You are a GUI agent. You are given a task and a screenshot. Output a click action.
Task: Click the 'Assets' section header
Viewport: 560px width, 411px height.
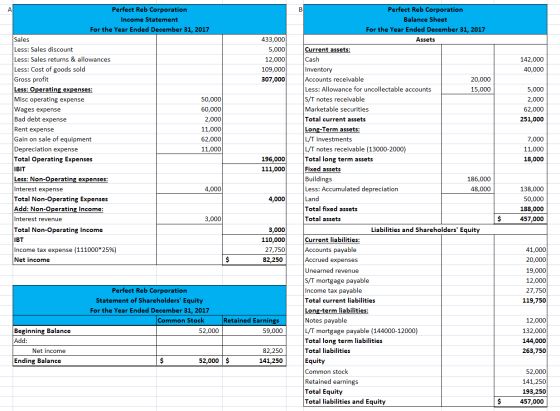coord(425,40)
